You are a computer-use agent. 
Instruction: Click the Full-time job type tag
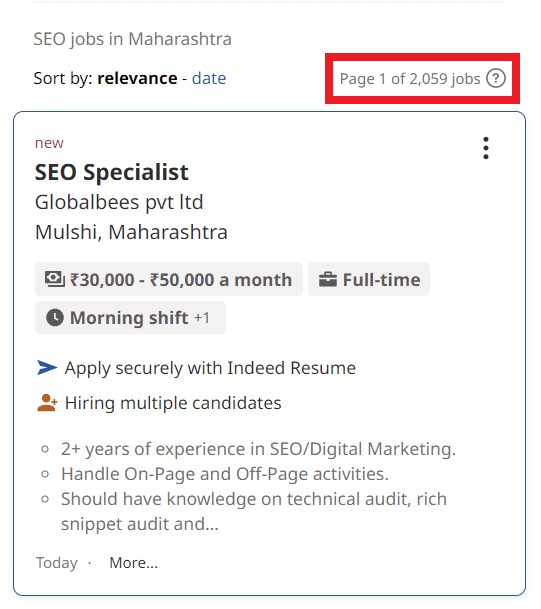pos(369,279)
